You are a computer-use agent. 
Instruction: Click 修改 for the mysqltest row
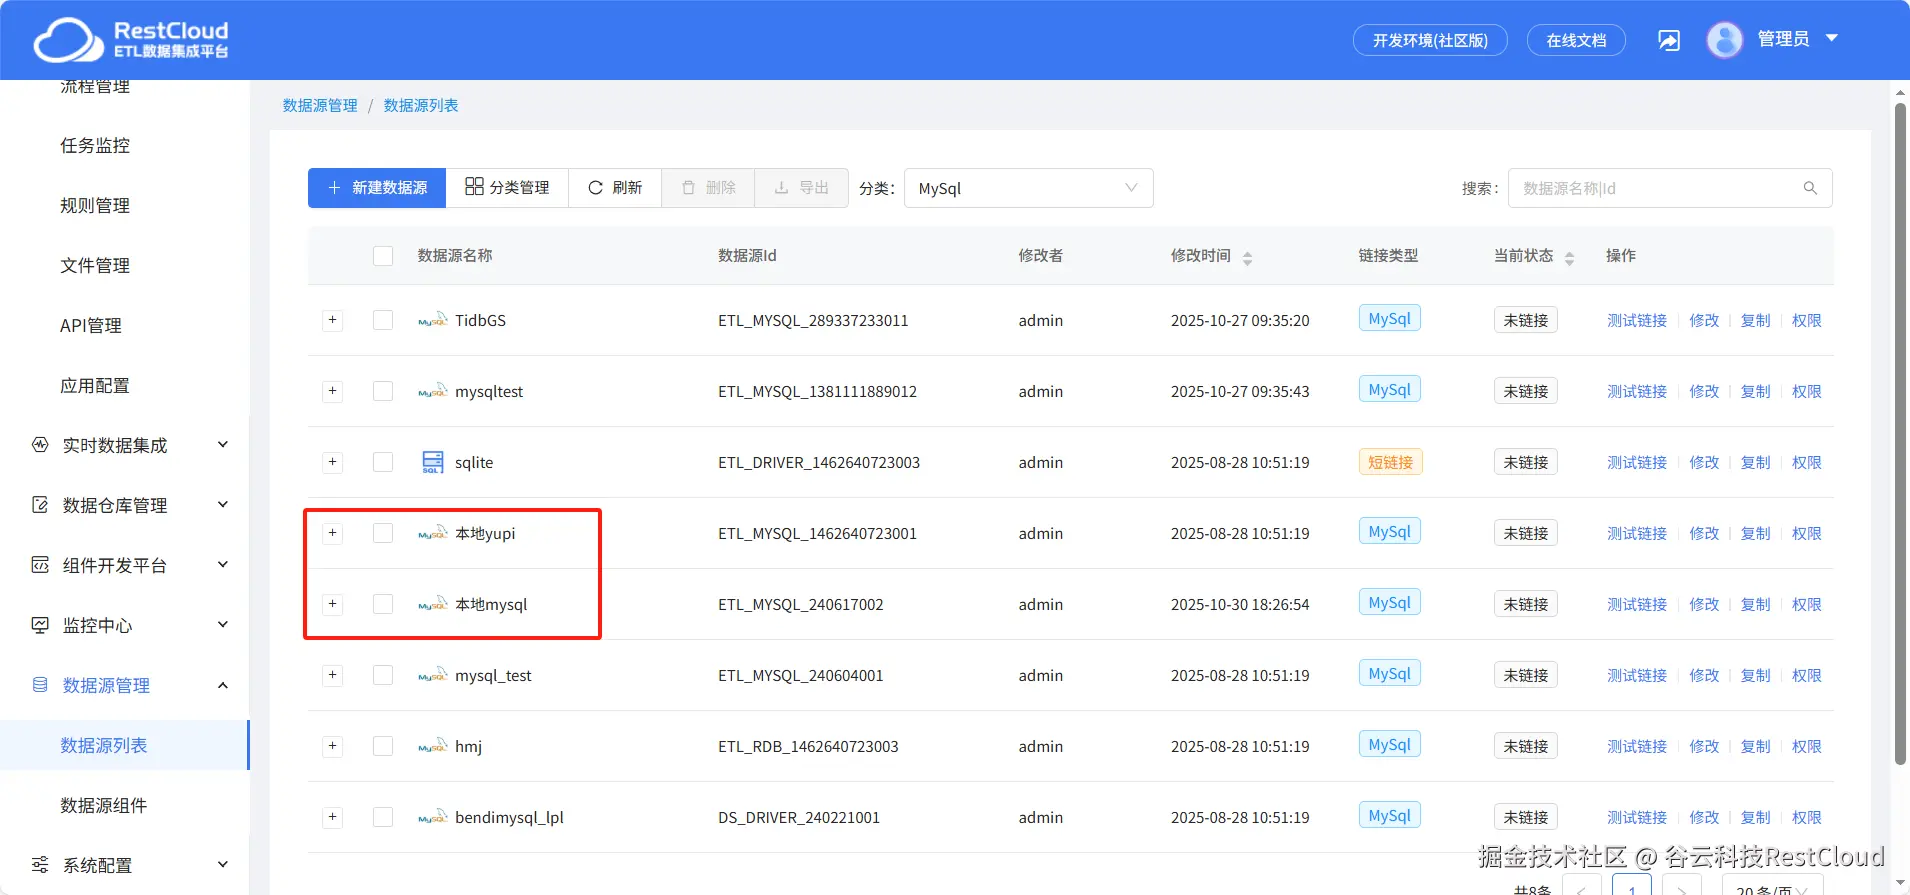pyautogui.click(x=1704, y=391)
